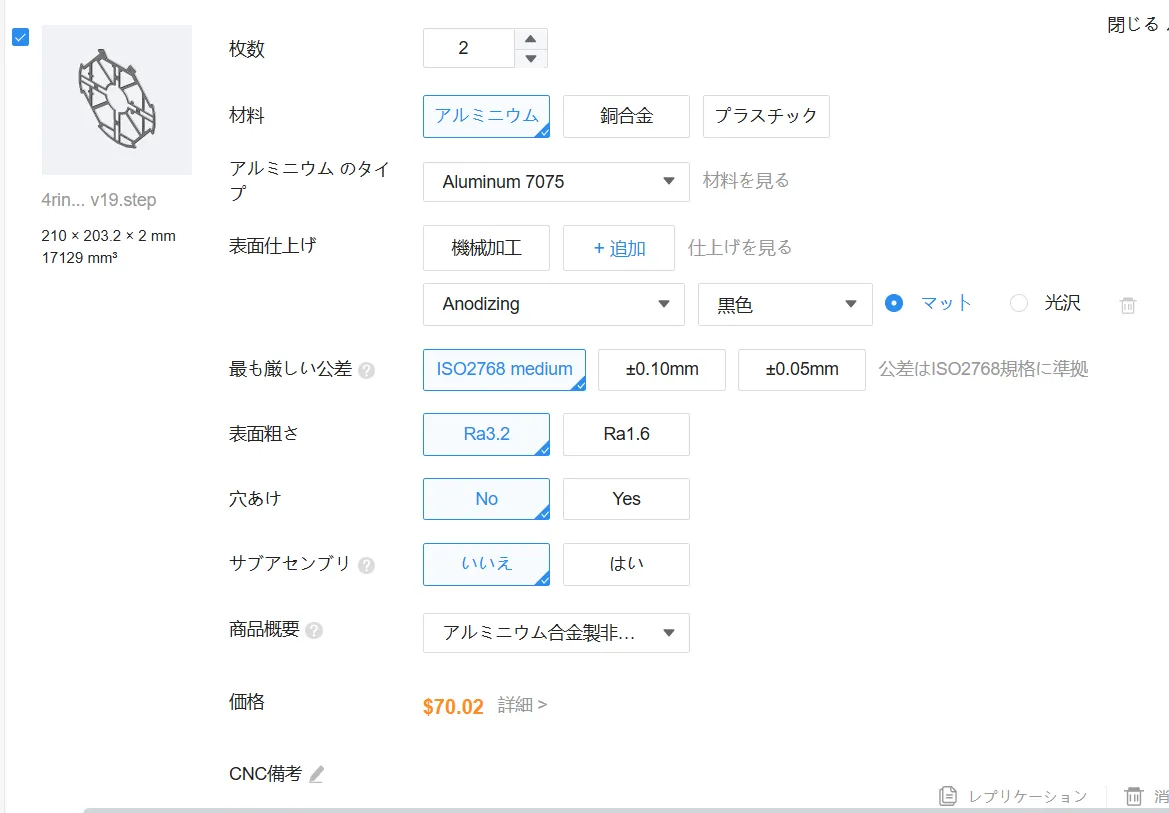
Task: Select ±0.05mm tolerance
Action: tap(802, 370)
